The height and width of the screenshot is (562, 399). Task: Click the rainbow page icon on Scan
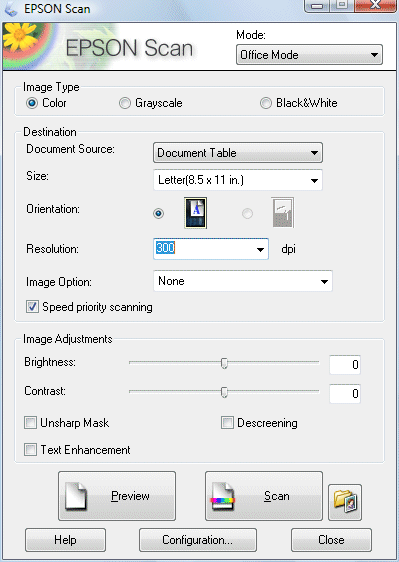[223, 496]
